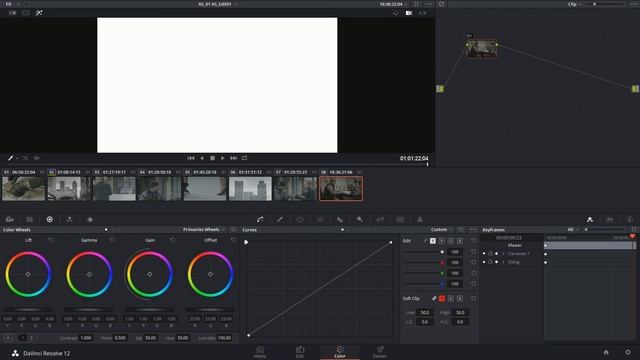
Task: Reset all primaries wheels
Action: (x=233, y=230)
